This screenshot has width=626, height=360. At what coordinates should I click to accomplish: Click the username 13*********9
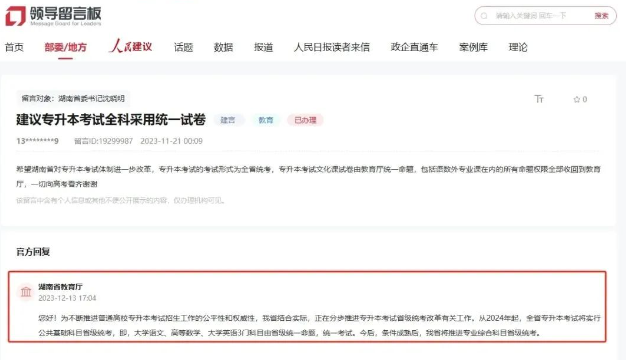[x=38, y=141]
